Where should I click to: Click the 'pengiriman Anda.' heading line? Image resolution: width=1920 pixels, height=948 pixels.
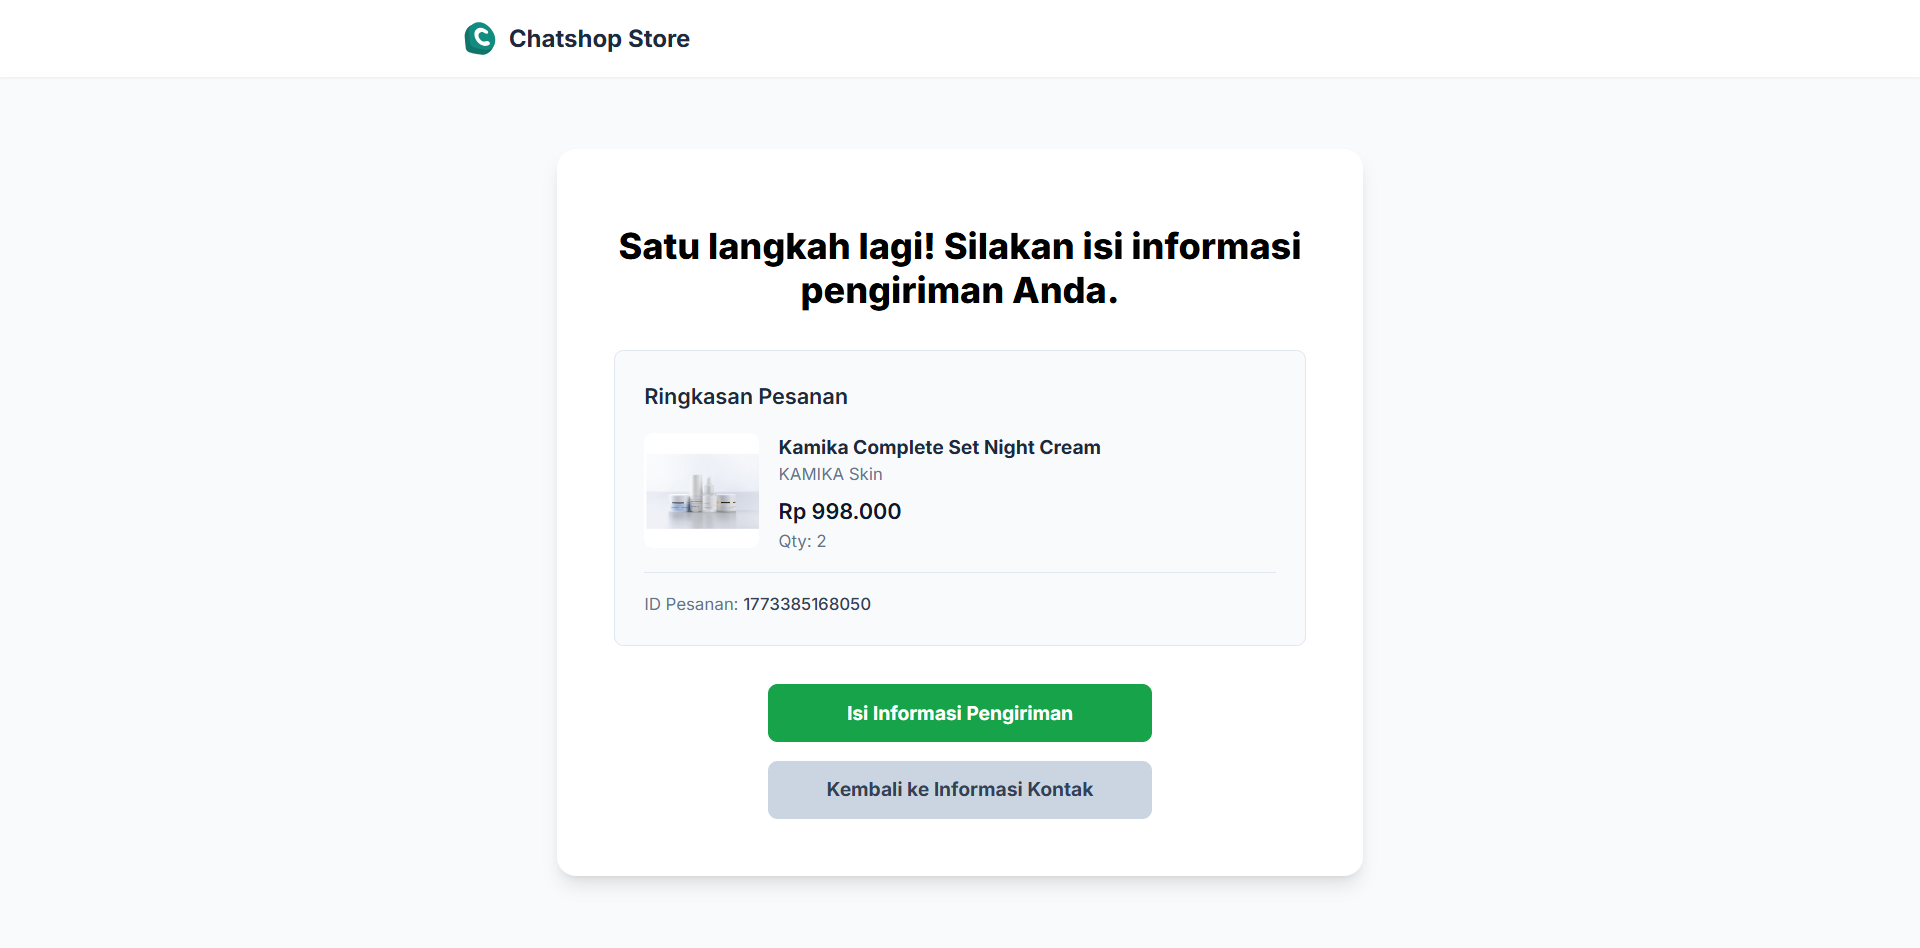[x=959, y=291]
